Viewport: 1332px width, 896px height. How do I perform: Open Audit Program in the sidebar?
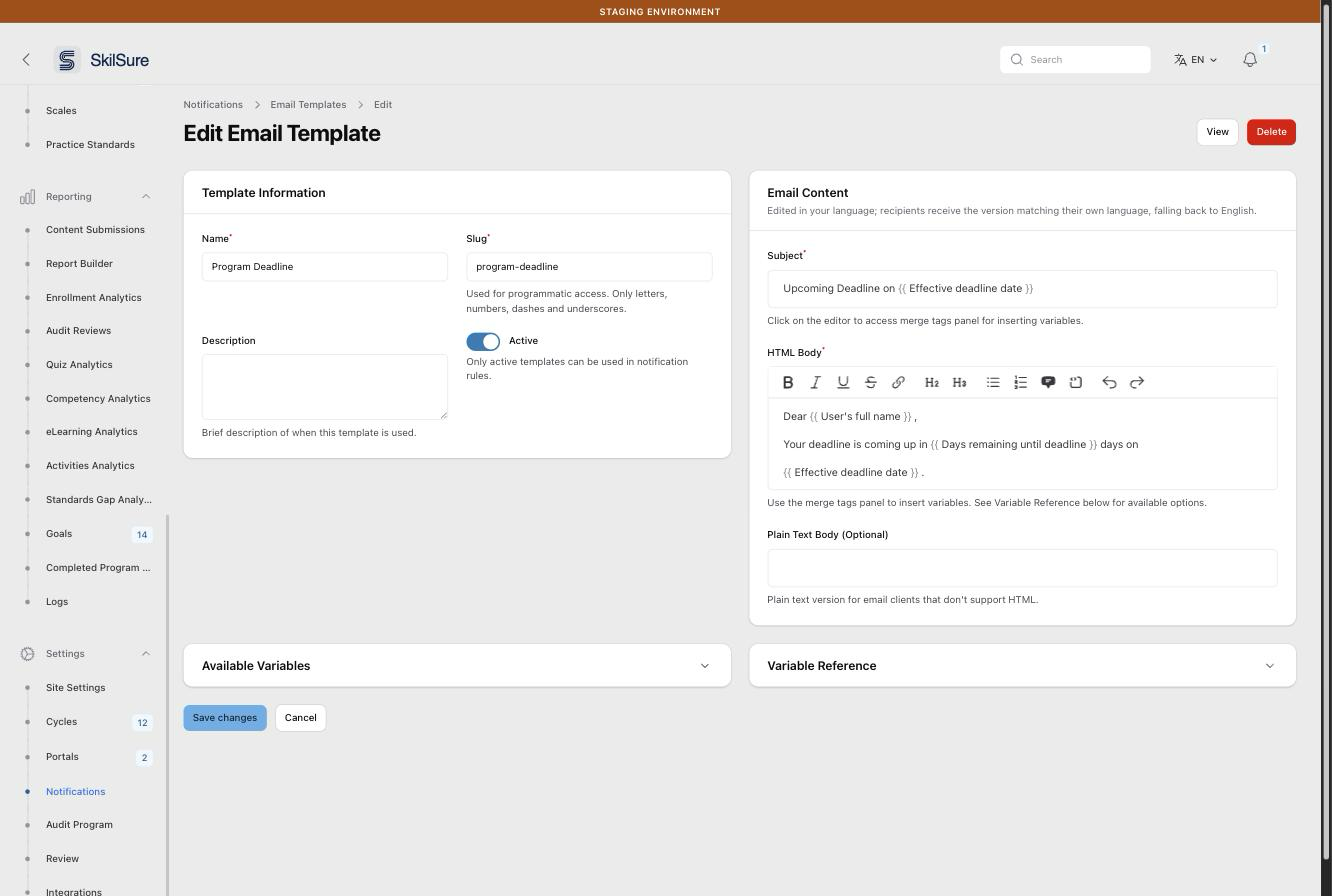click(79, 825)
